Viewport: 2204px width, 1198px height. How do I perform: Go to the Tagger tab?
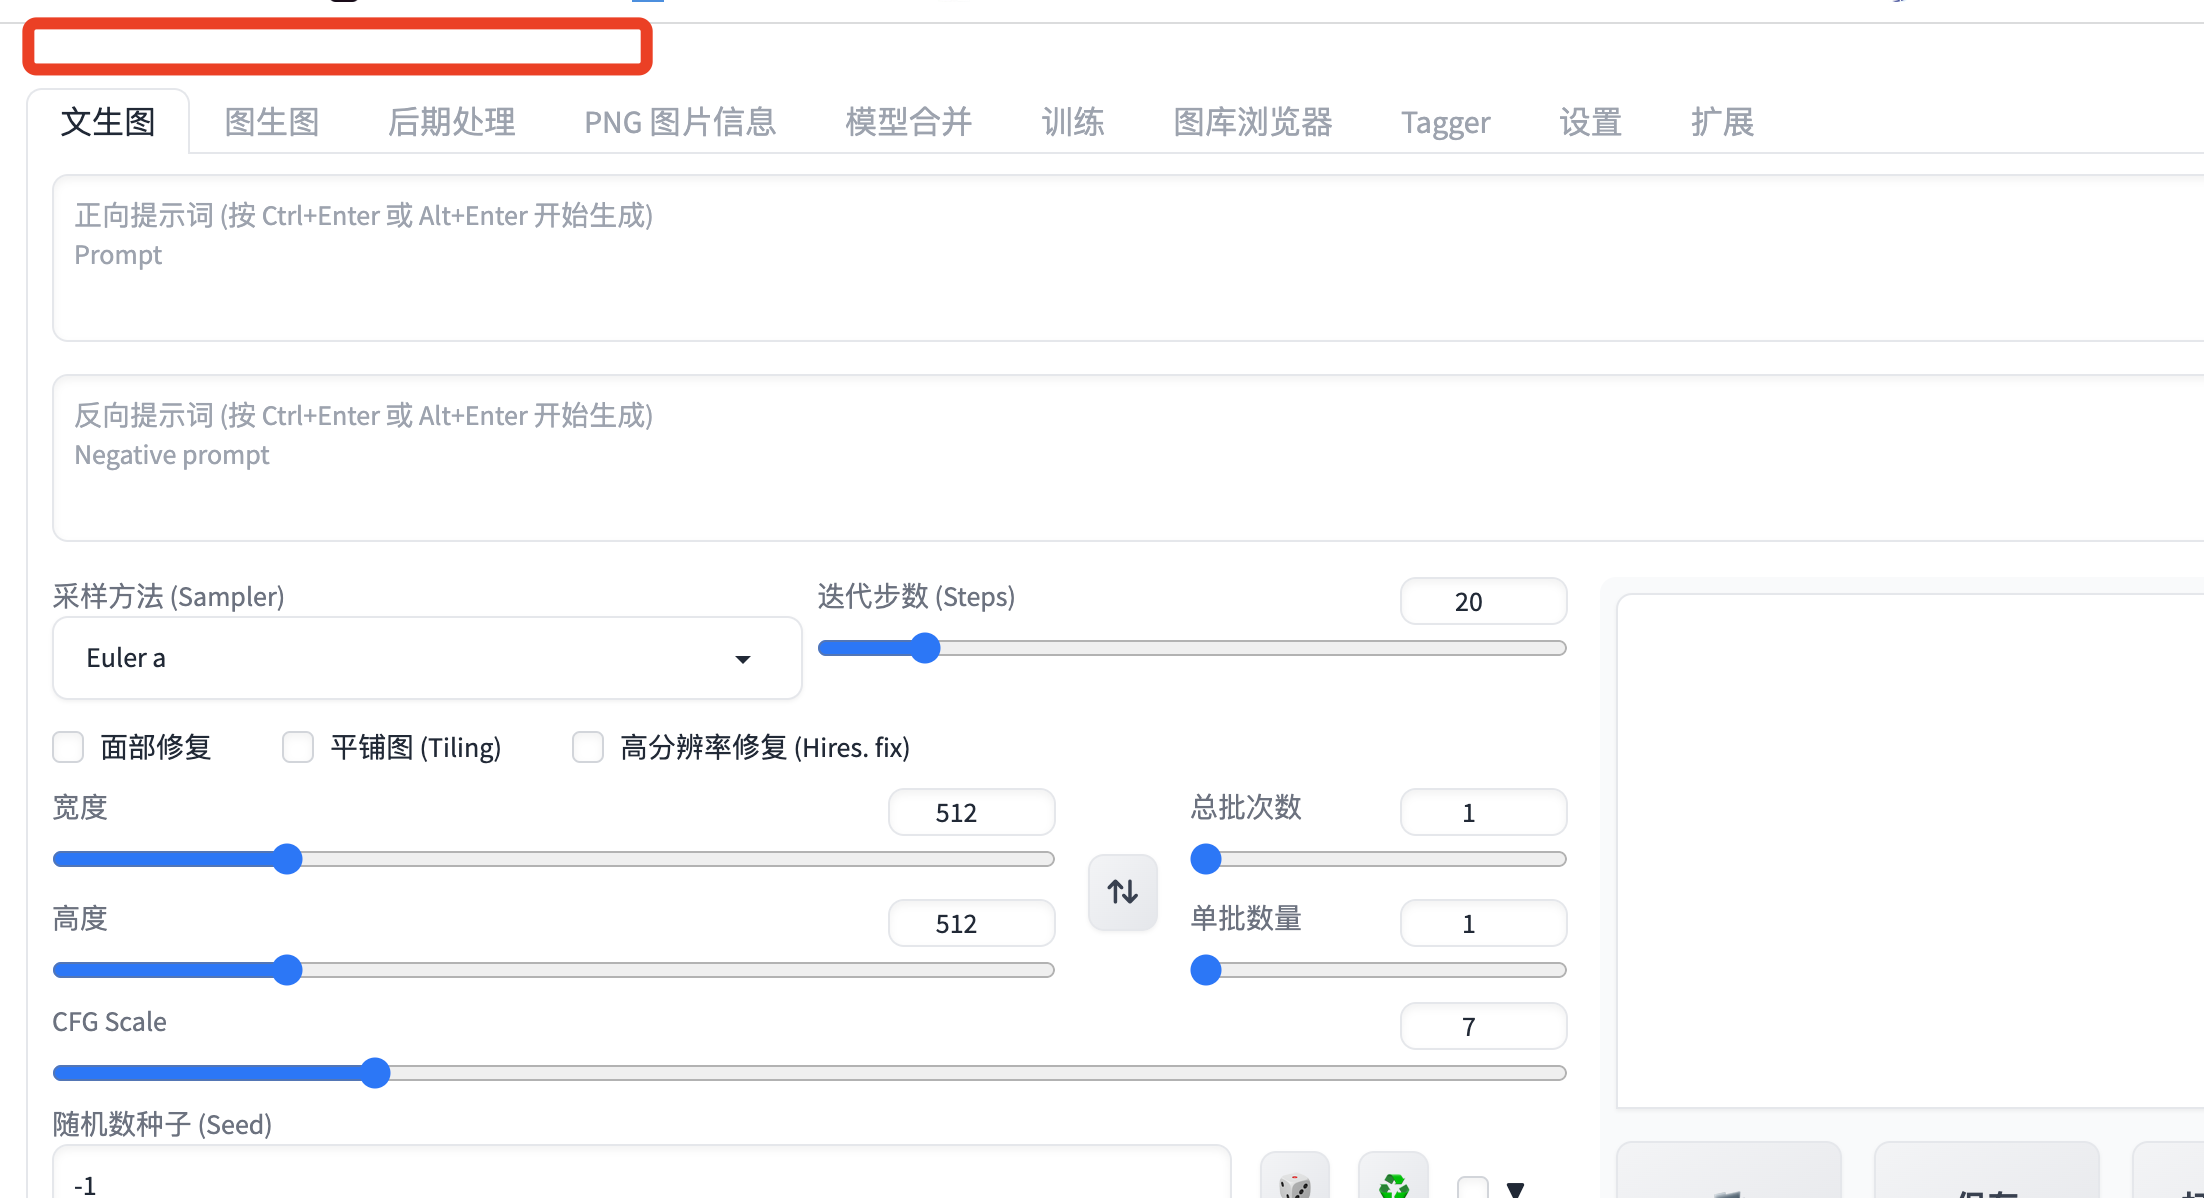point(1445,122)
